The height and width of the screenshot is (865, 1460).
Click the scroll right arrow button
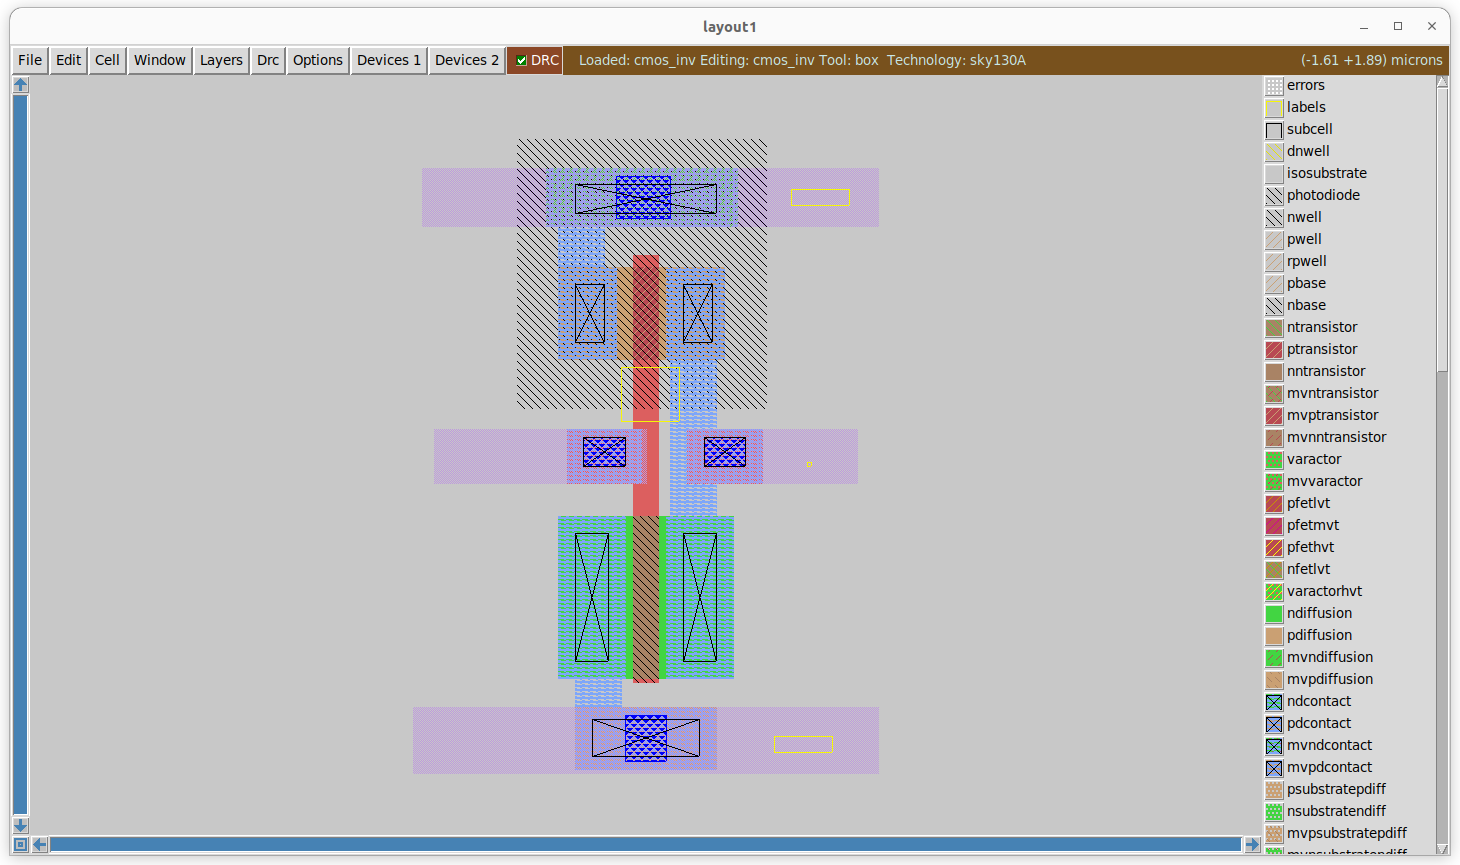click(1252, 845)
